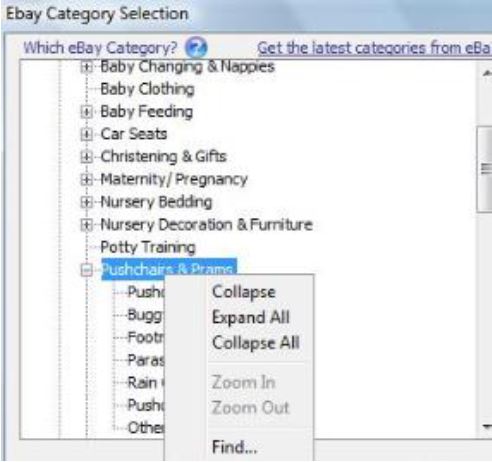Expand the Baby Changing & Nappies node
This screenshot has width=492, height=462.
(86, 67)
